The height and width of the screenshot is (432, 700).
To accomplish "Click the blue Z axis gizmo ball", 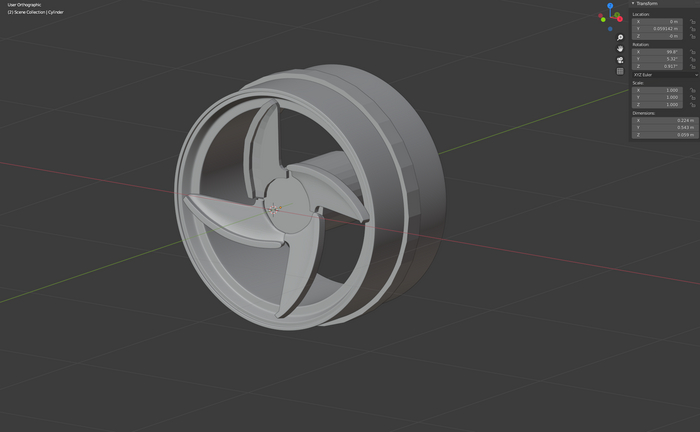I will point(610,6).
